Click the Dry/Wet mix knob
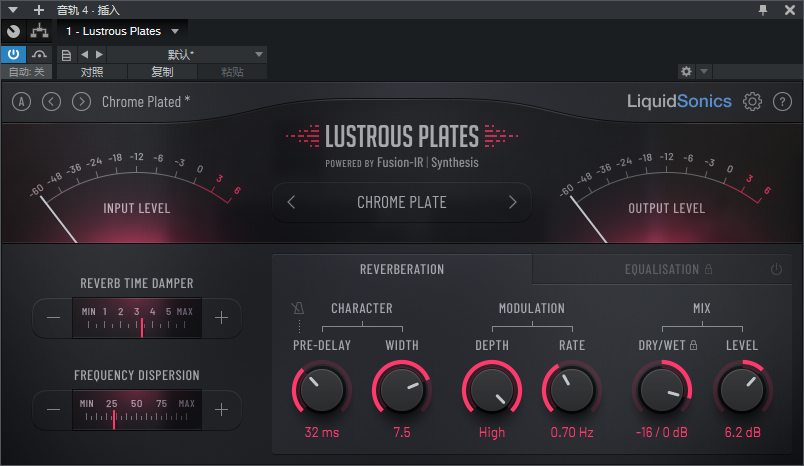The width and height of the screenshot is (804, 466). point(662,390)
